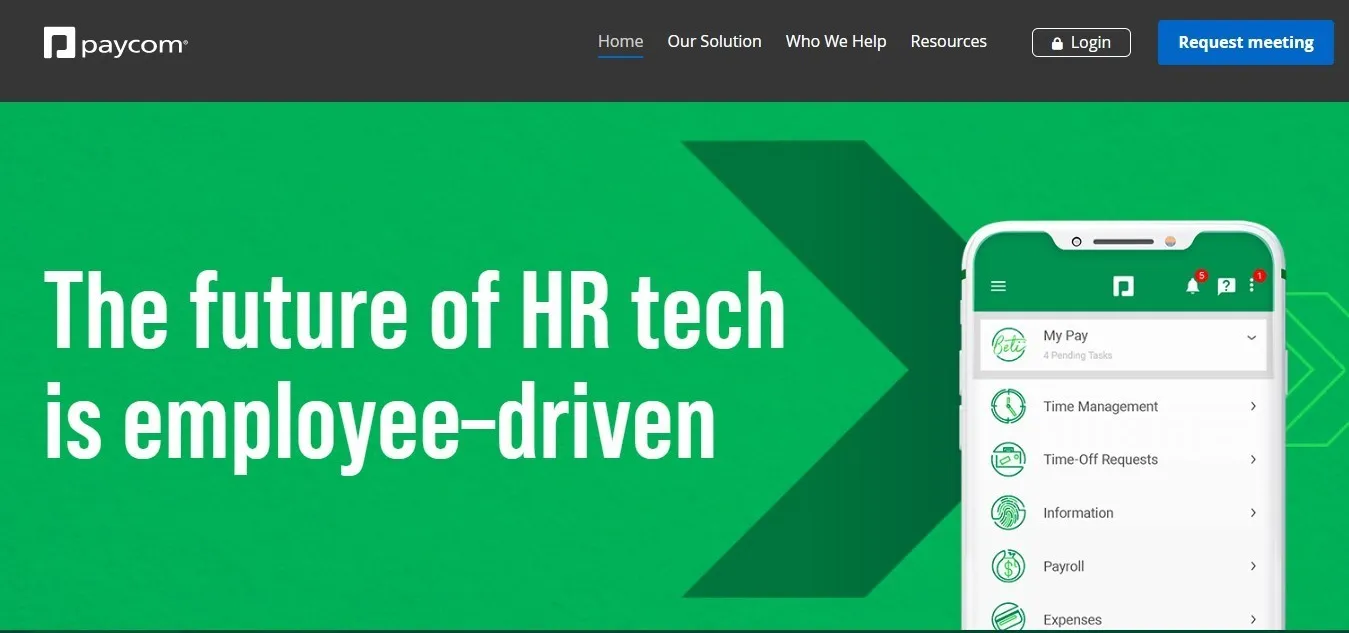Screen dimensions: 1349x633
Task: Click the Expenses card icon
Action: coord(1008,618)
